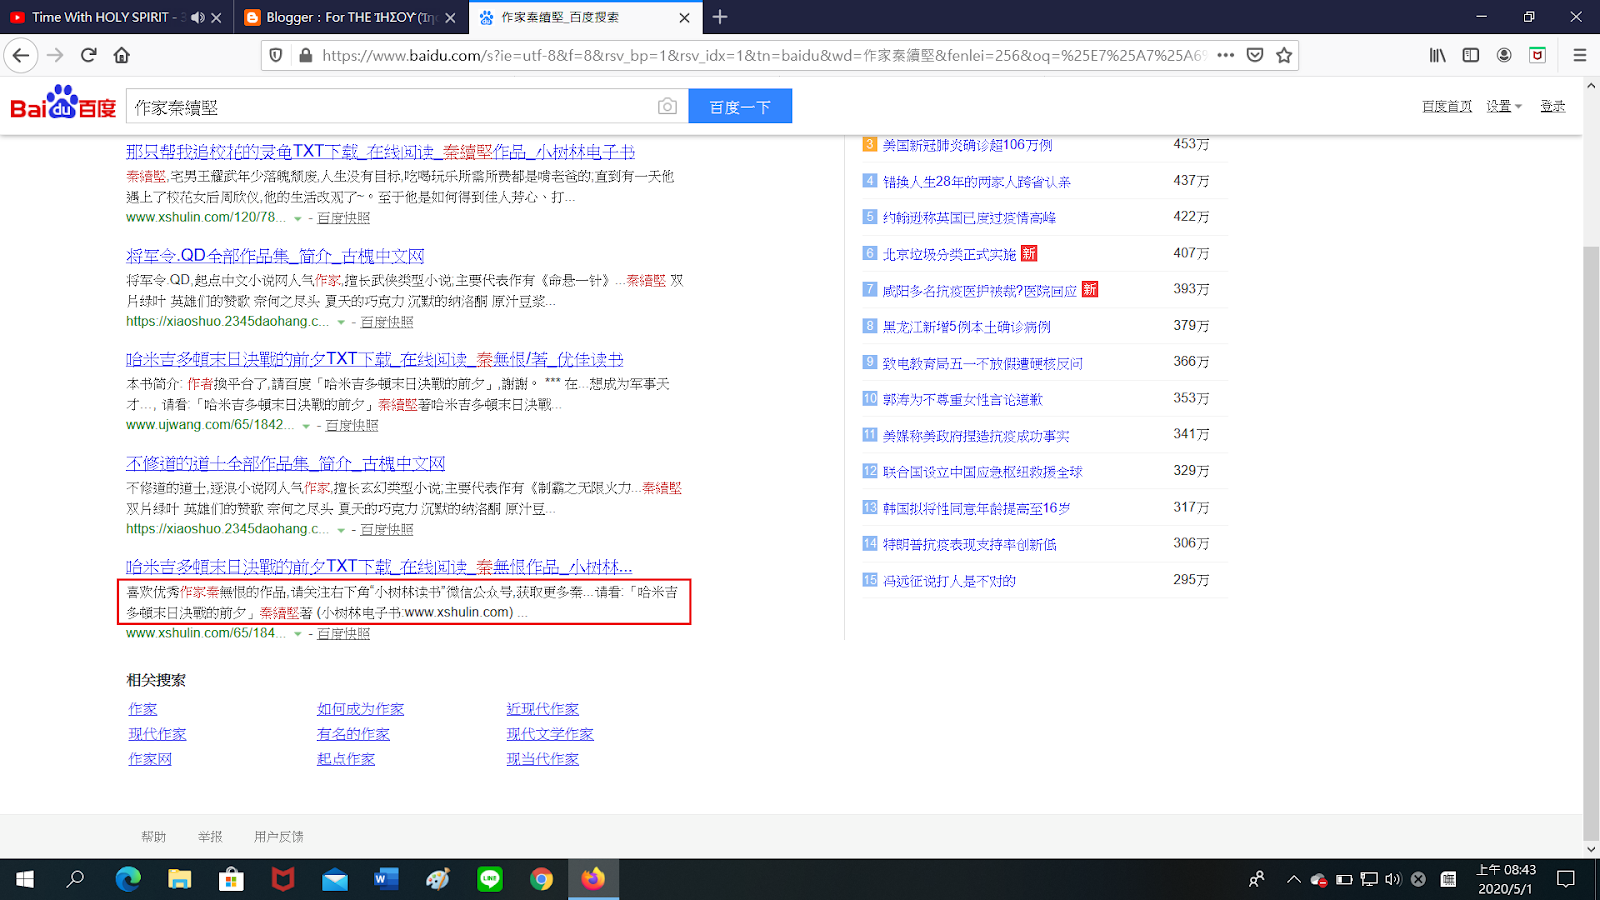Screen dimensions: 1600x900
Task: Click the 举报 footer link
Action: tap(210, 837)
